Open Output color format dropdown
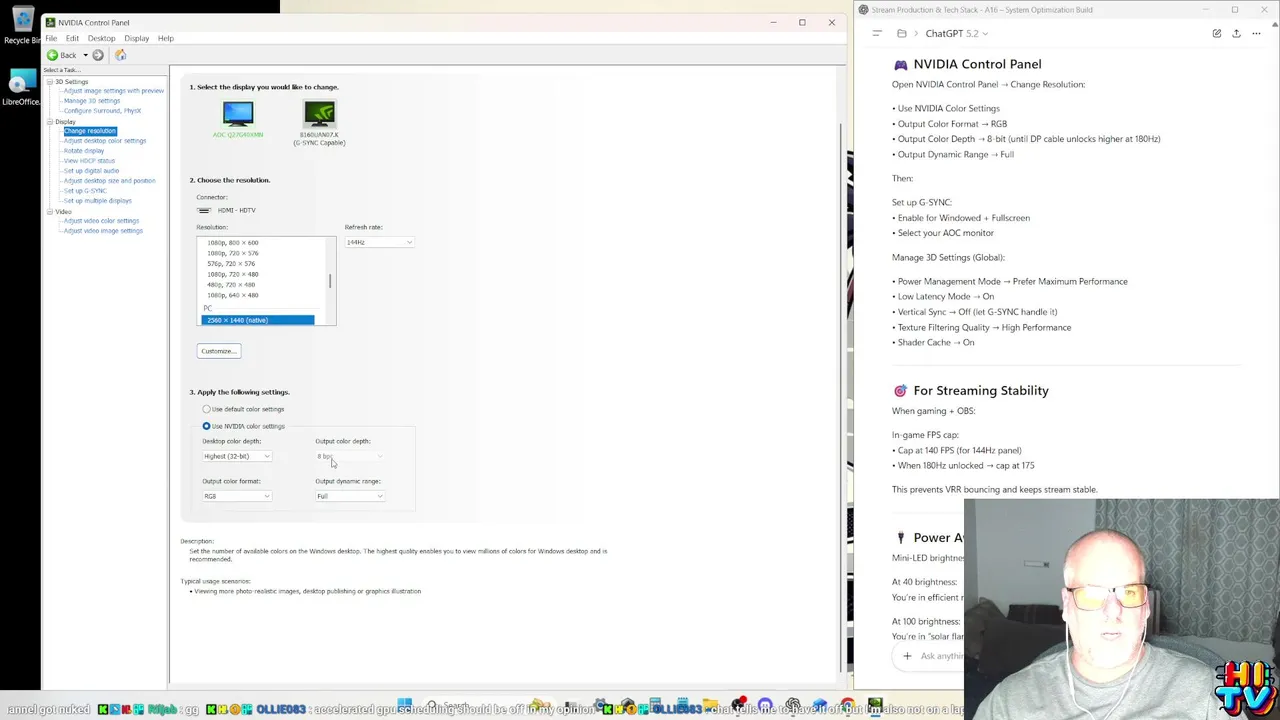1280x720 pixels. [237, 496]
